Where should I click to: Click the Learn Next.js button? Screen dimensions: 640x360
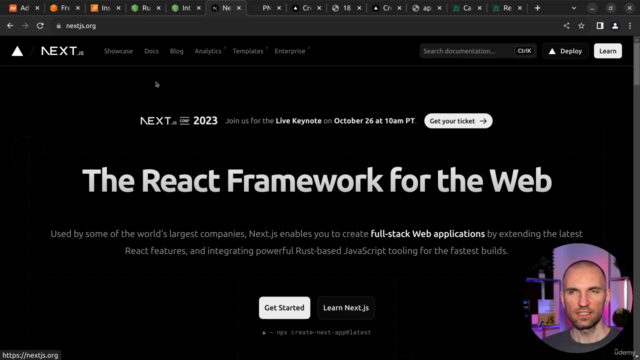coord(346,308)
